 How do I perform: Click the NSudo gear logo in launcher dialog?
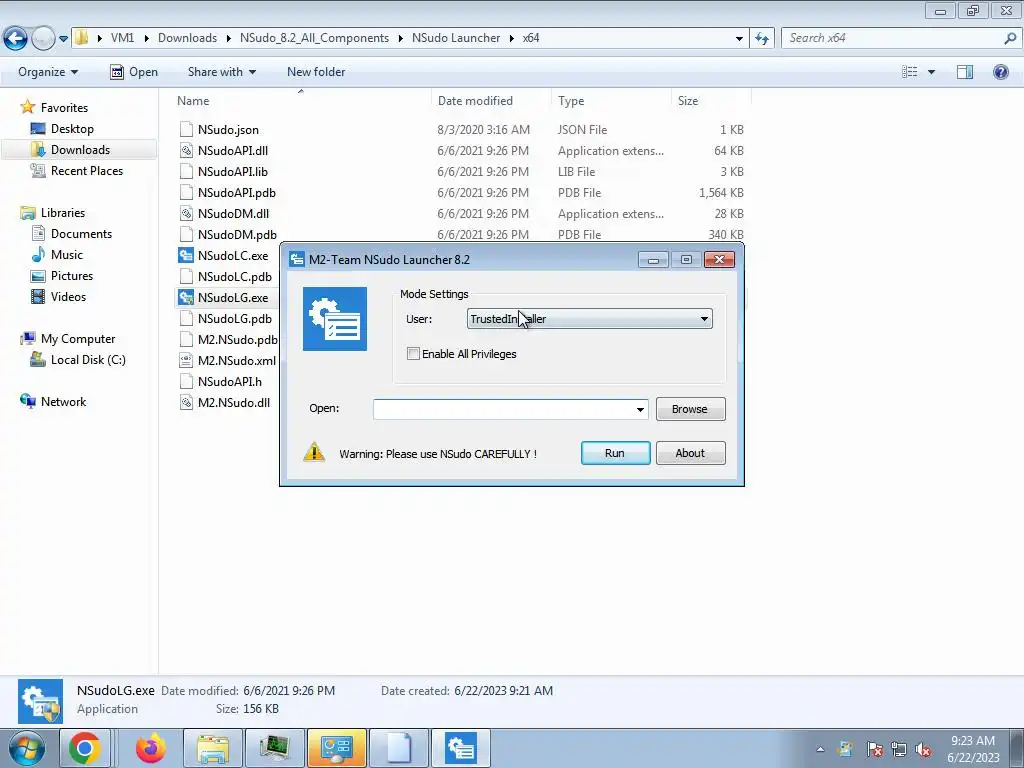(335, 319)
